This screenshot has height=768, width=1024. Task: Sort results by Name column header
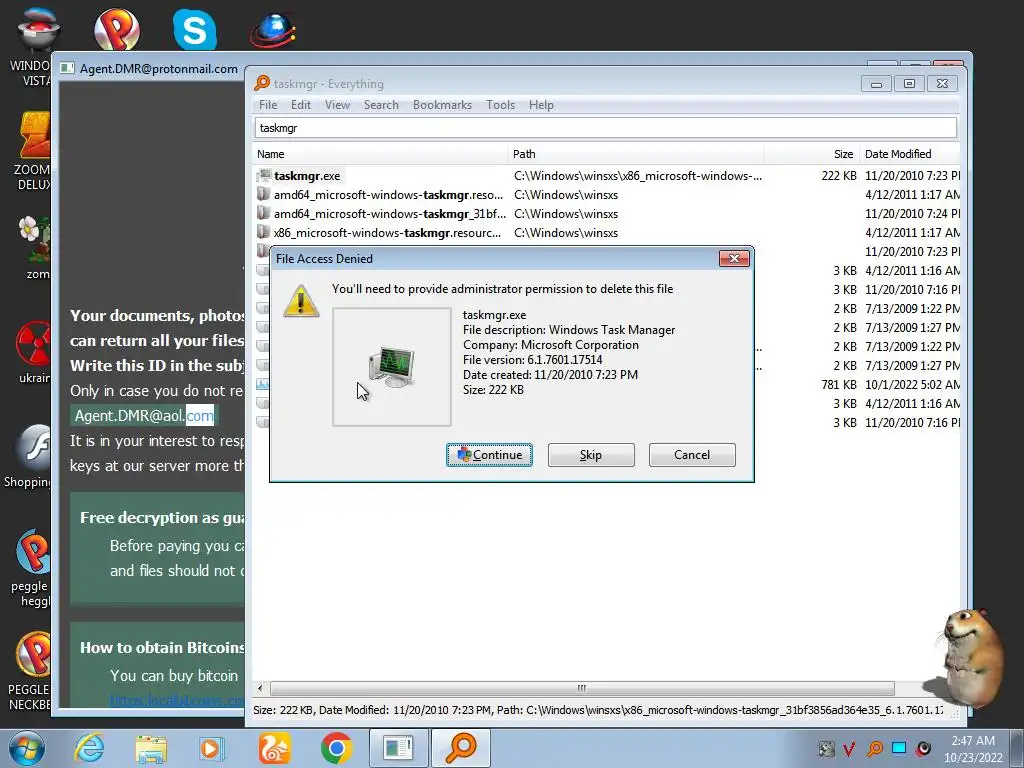(380, 154)
